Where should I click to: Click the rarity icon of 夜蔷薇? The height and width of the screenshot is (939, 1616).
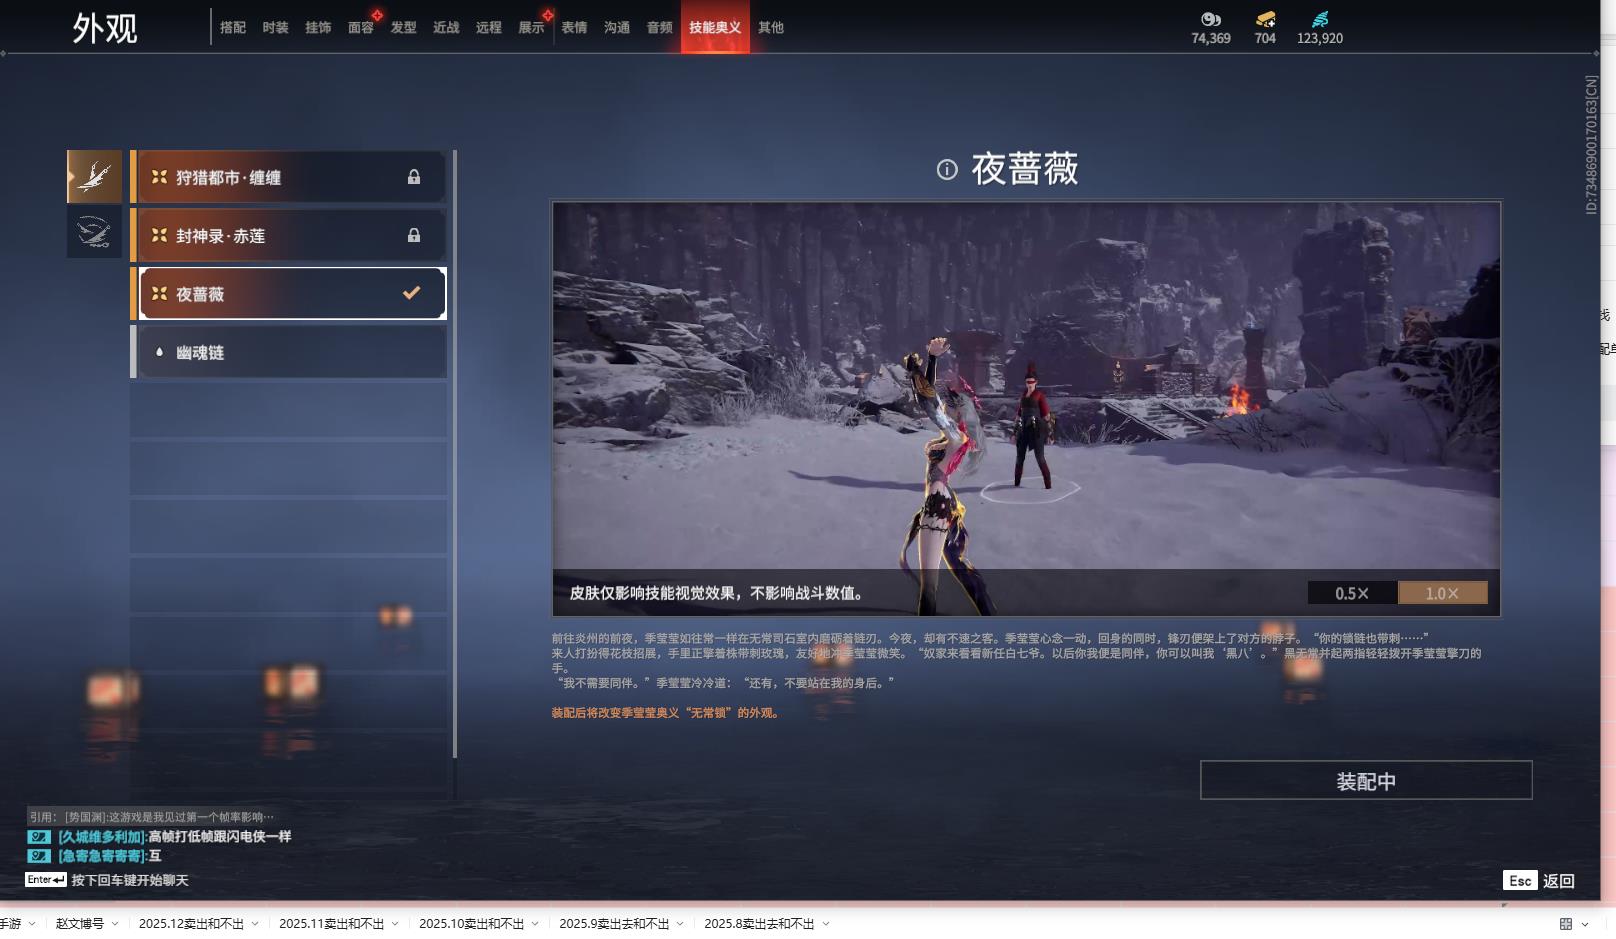159,293
